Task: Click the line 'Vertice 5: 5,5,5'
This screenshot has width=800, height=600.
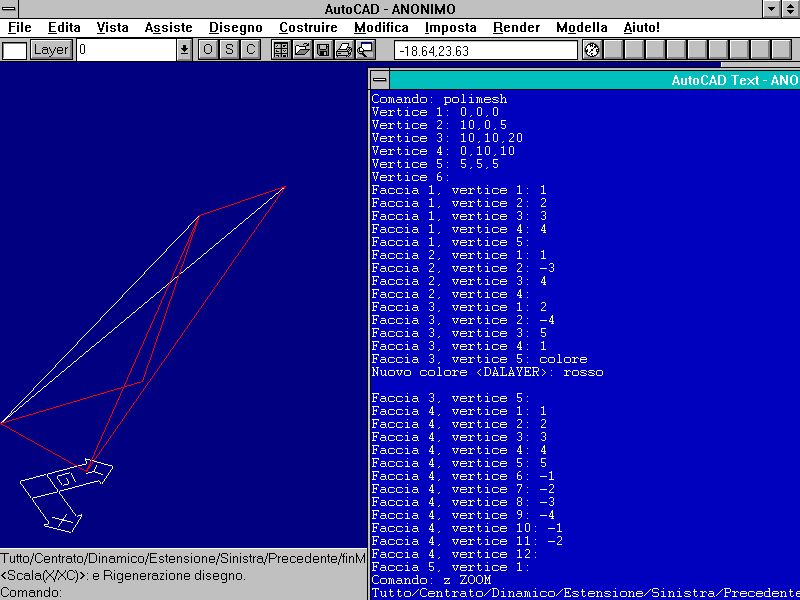Action: [x=435, y=164]
